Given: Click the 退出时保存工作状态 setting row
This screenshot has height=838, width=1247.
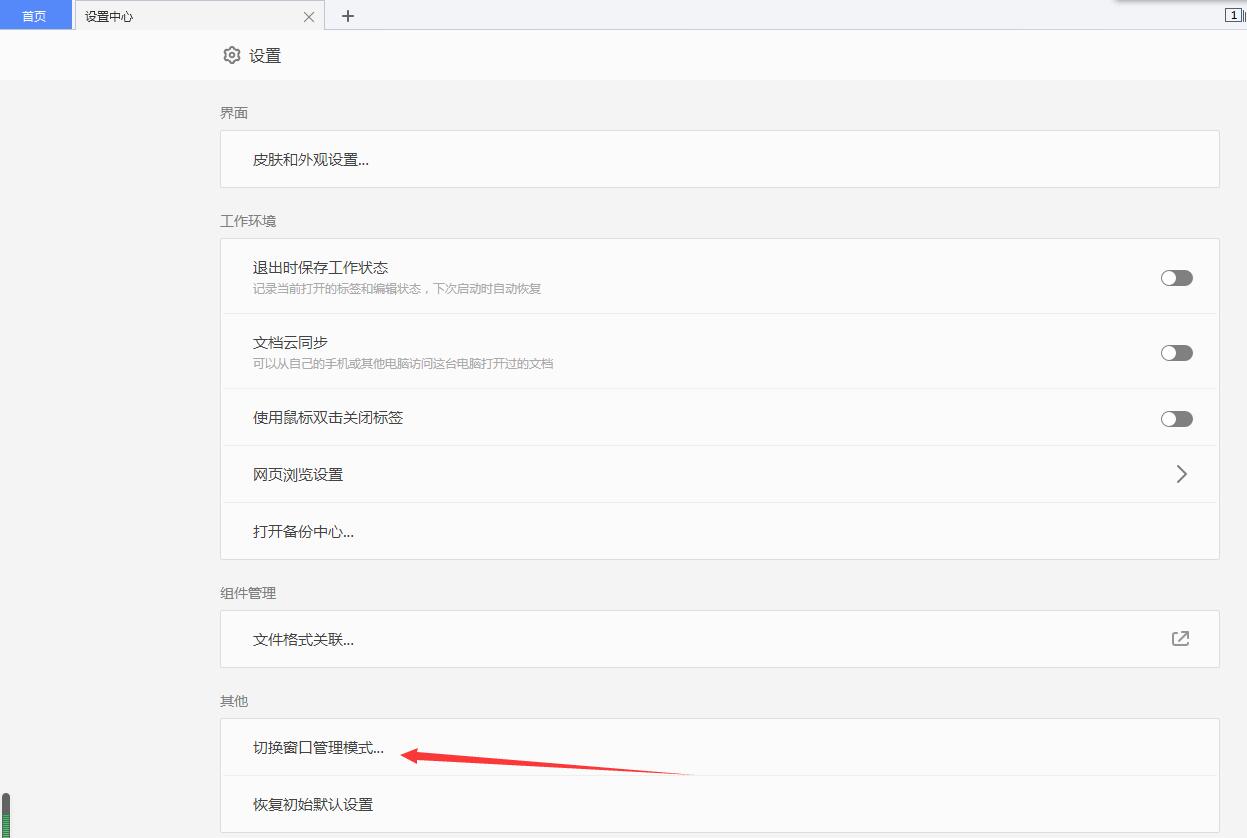Looking at the screenshot, I should coord(322,268).
